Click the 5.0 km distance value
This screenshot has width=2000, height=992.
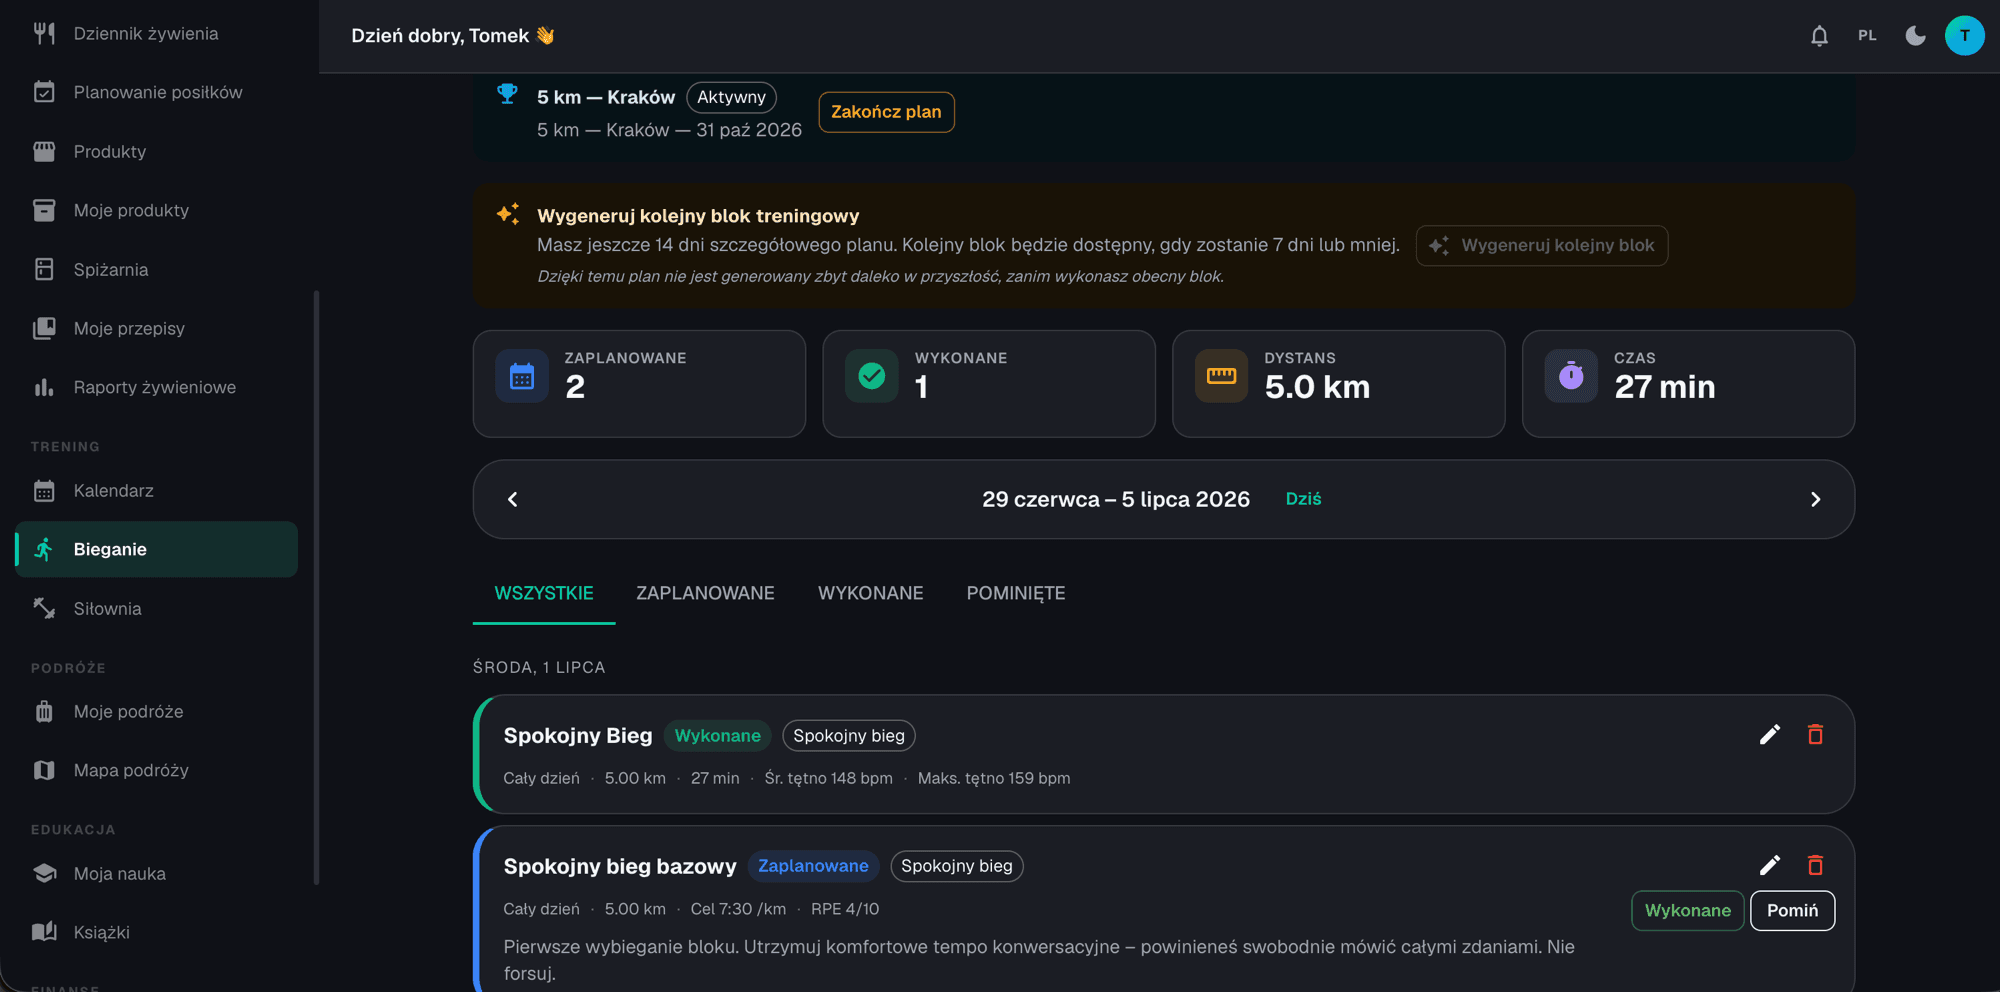pyautogui.click(x=1317, y=386)
